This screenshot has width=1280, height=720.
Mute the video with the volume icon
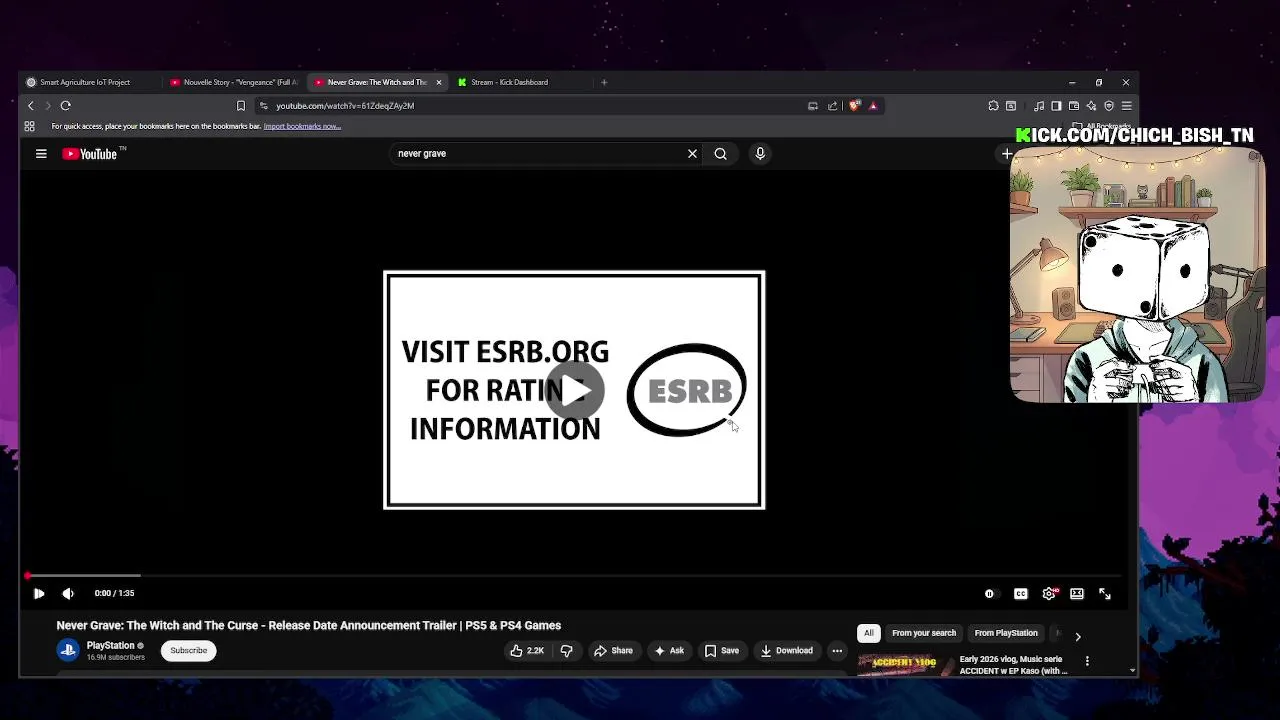(x=68, y=594)
